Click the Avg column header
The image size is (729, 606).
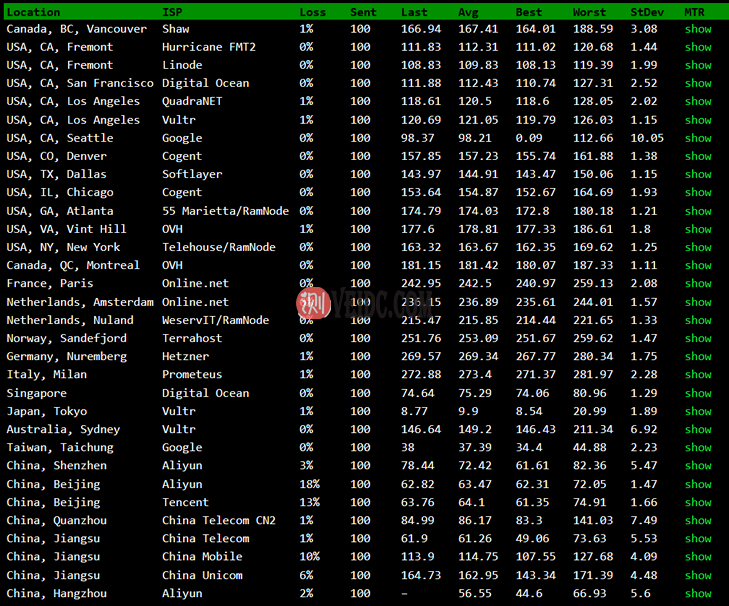pyautogui.click(x=468, y=12)
